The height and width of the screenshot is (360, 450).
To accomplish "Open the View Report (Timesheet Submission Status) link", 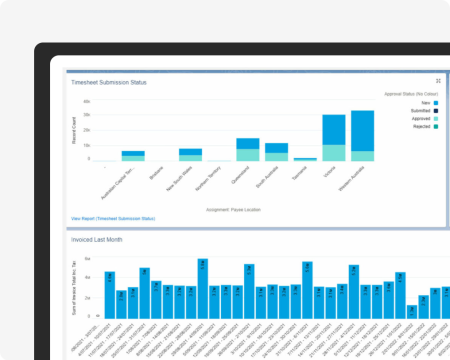I will click(113, 219).
